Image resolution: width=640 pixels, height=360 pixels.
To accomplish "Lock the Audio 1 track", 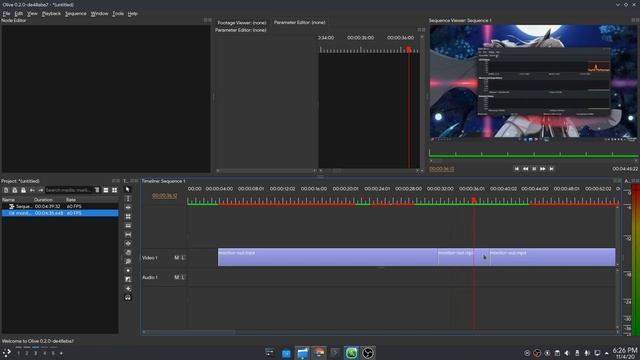I will [x=183, y=278].
